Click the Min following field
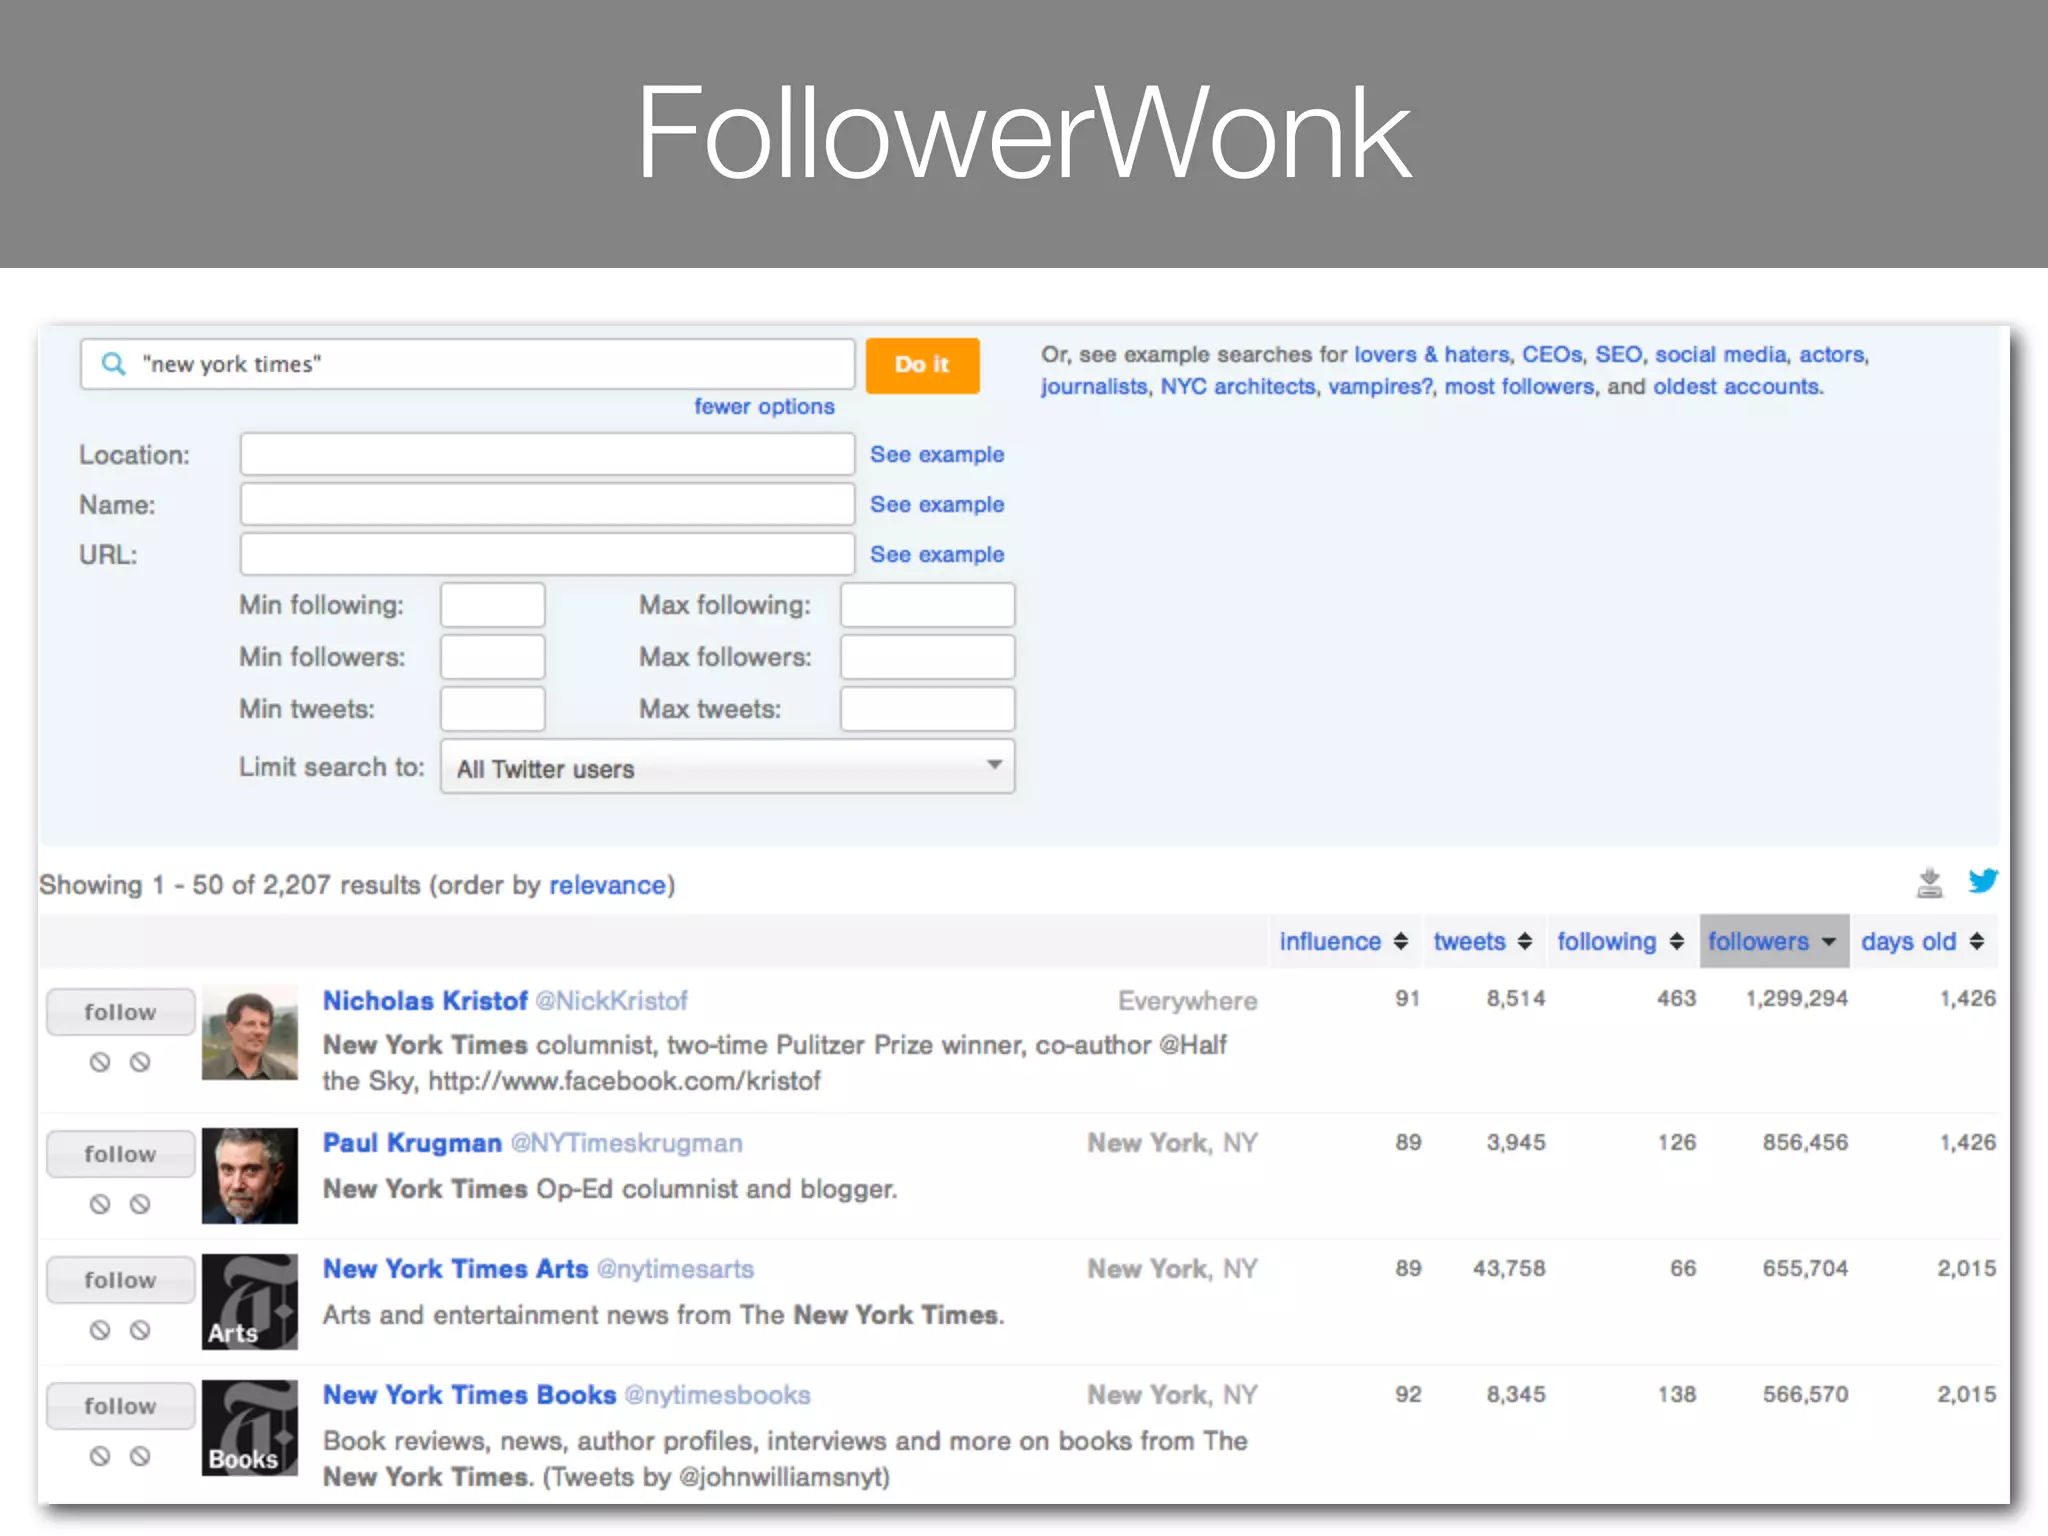This screenshot has height=1536, width=2048. pos(493,605)
